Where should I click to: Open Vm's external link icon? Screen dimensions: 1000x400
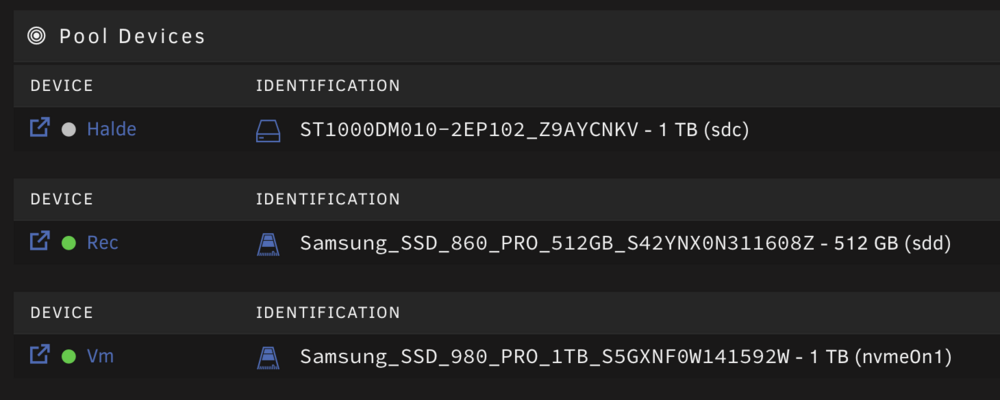point(40,354)
